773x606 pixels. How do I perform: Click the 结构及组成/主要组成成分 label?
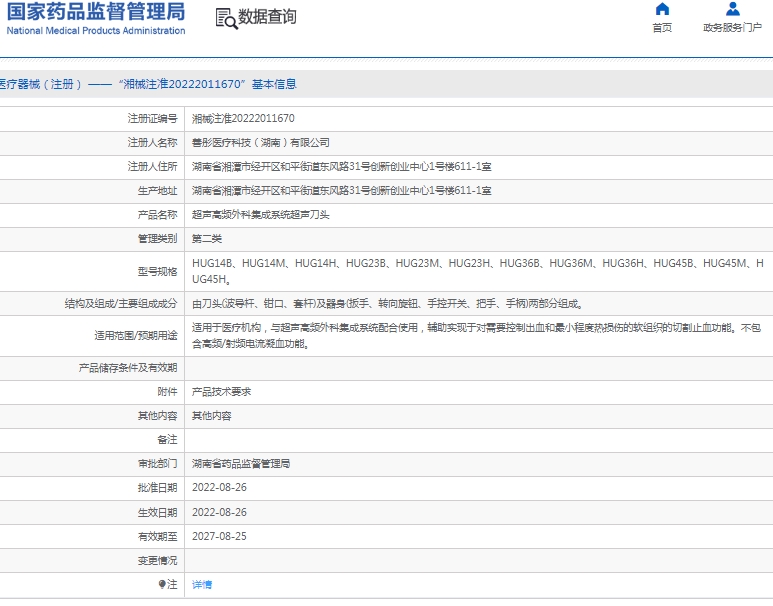(121, 304)
